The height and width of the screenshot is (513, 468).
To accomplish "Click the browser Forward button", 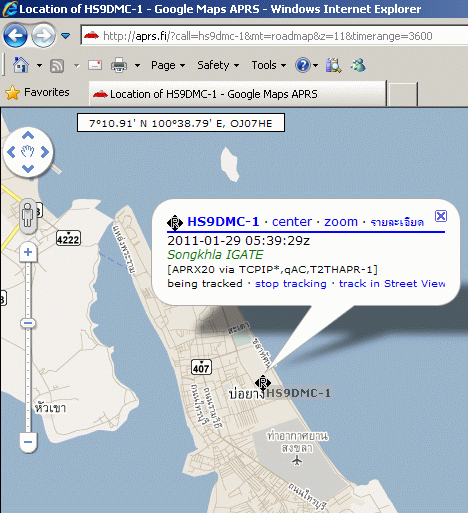I will coord(44,35).
